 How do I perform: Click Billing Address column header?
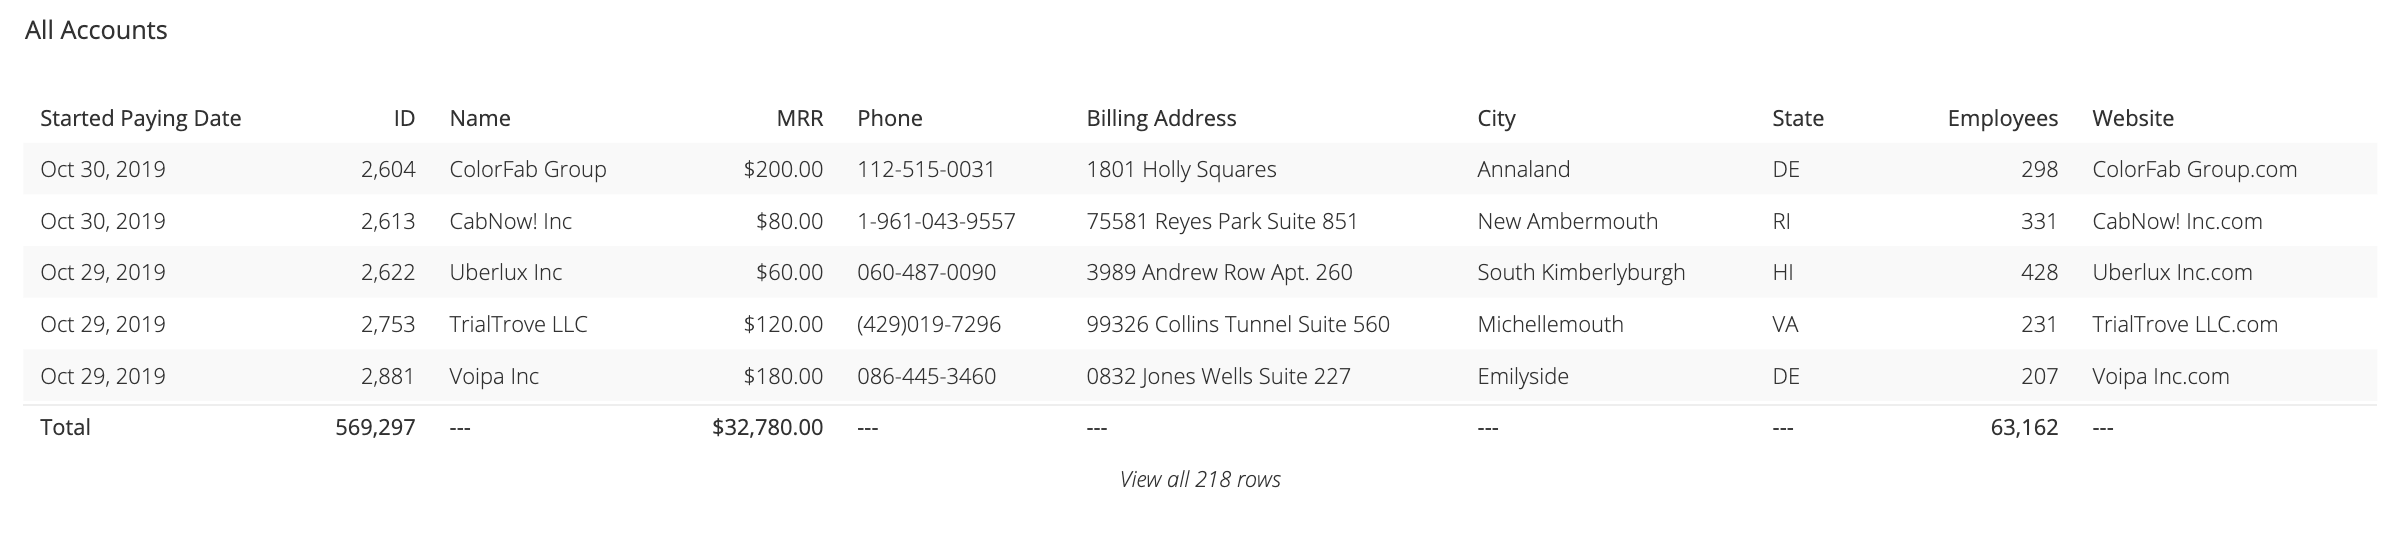(x=1161, y=118)
